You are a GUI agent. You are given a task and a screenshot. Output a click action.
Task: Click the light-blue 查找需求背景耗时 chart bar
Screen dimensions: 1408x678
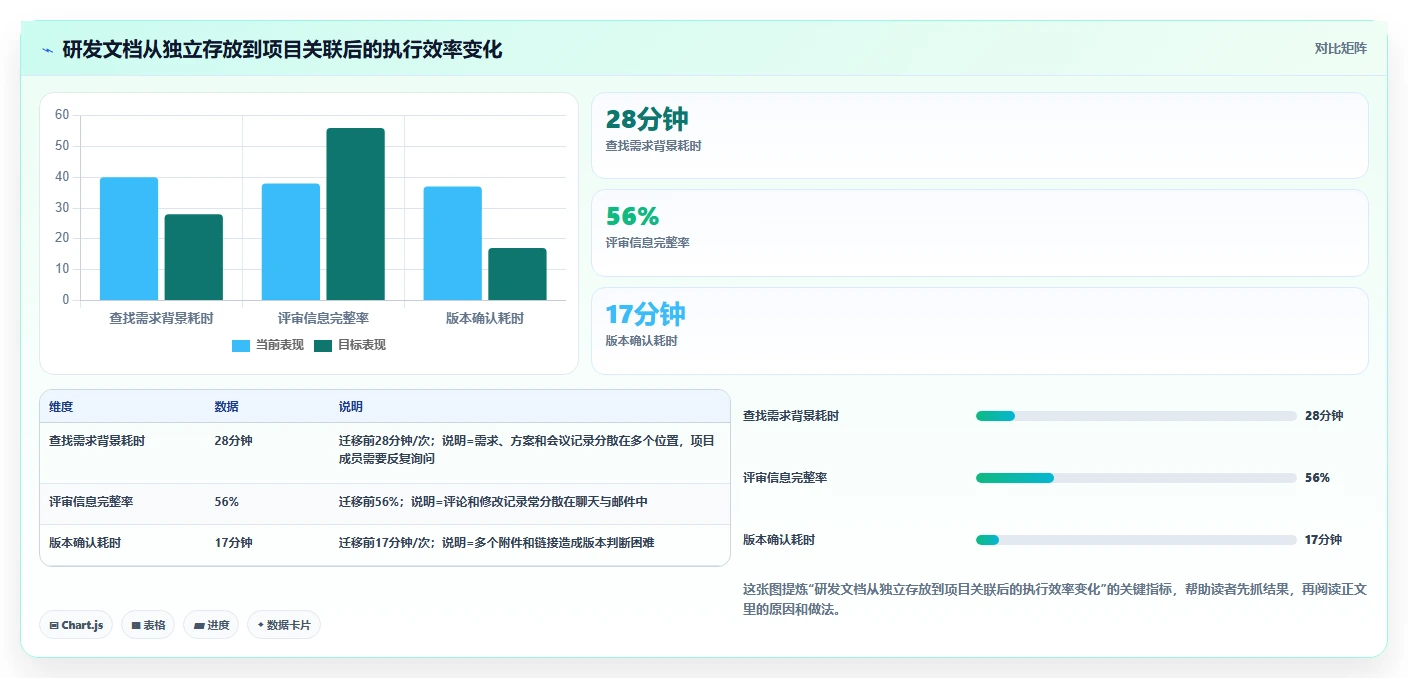pyautogui.click(x=129, y=239)
